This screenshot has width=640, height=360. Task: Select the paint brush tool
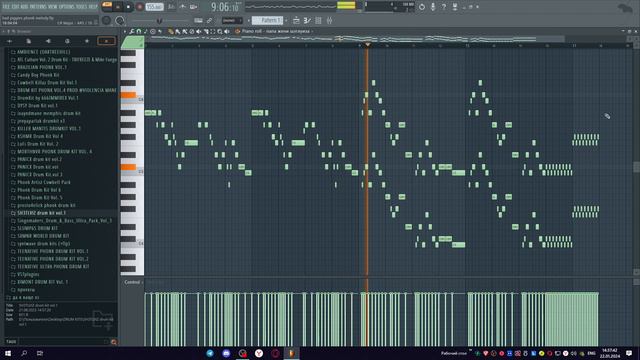point(178,31)
